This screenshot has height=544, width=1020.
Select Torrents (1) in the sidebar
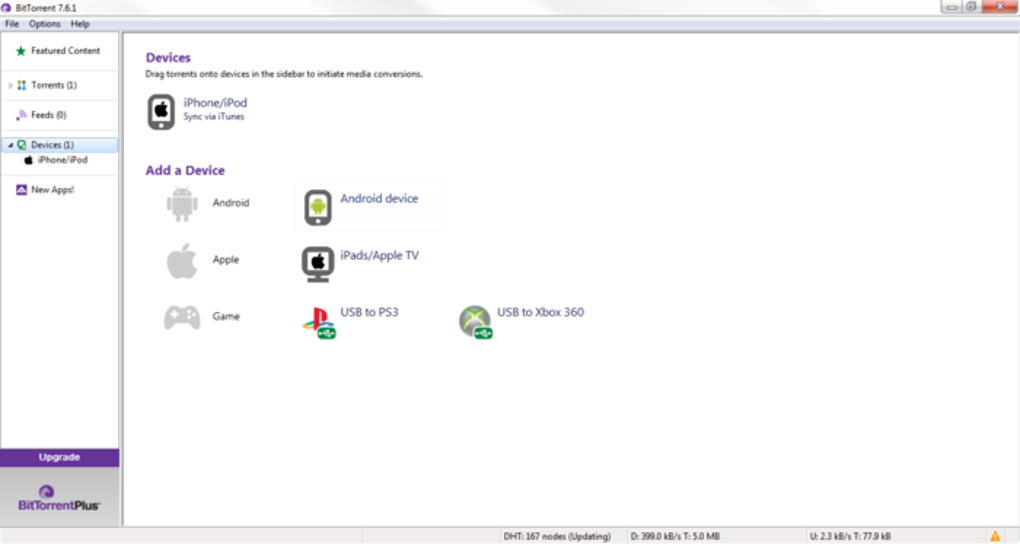coord(54,85)
